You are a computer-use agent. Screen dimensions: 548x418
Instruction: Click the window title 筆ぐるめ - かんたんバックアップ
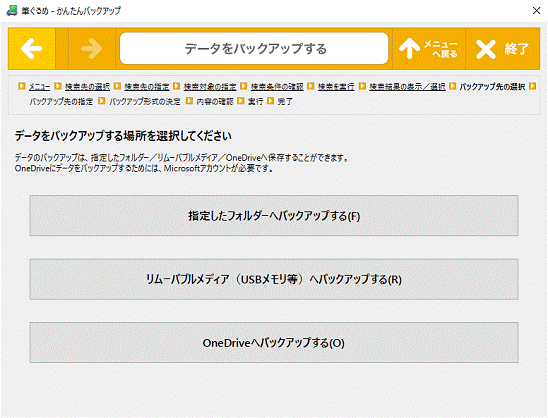click(x=71, y=10)
